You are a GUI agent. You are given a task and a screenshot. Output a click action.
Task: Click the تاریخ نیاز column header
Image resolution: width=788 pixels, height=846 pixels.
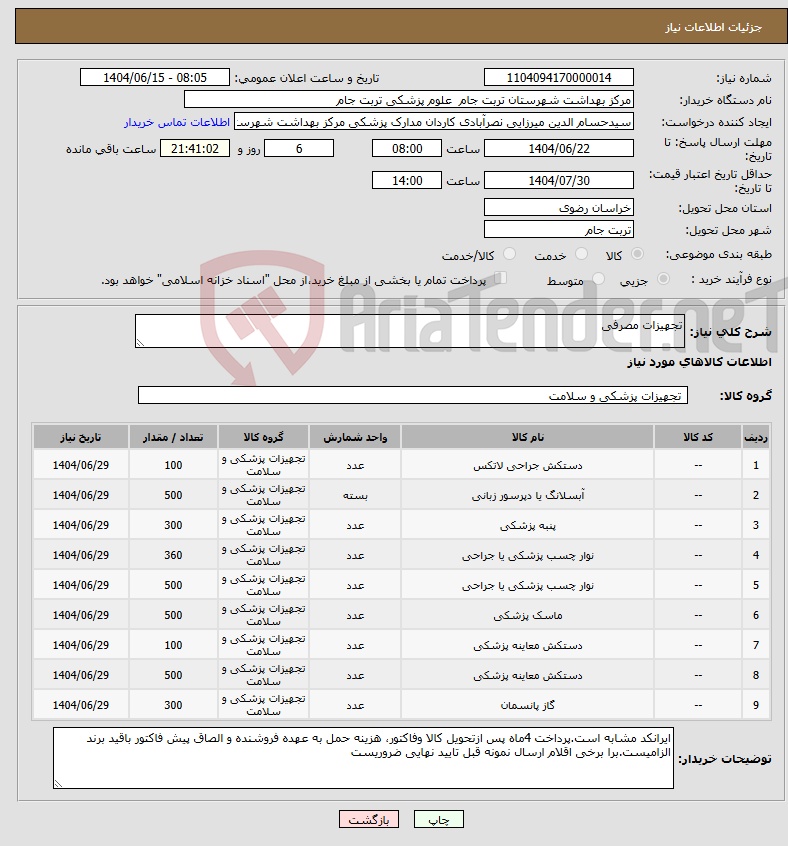(x=81, y=437)
